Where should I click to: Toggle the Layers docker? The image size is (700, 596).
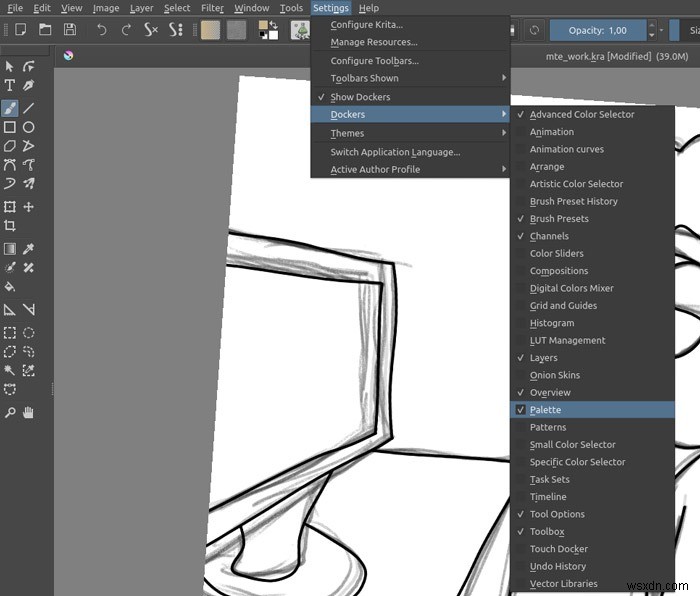click(592, 358)
